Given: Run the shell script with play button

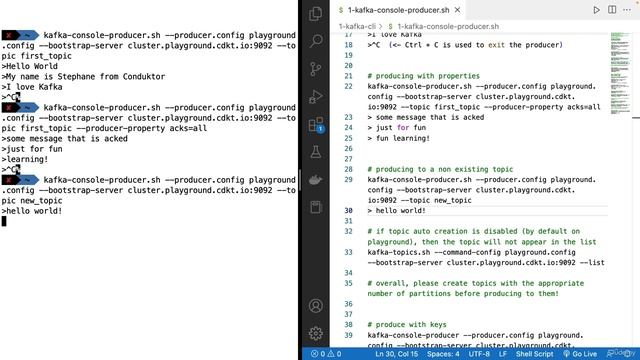Looking at the screenshot, I should pos(596,10).
